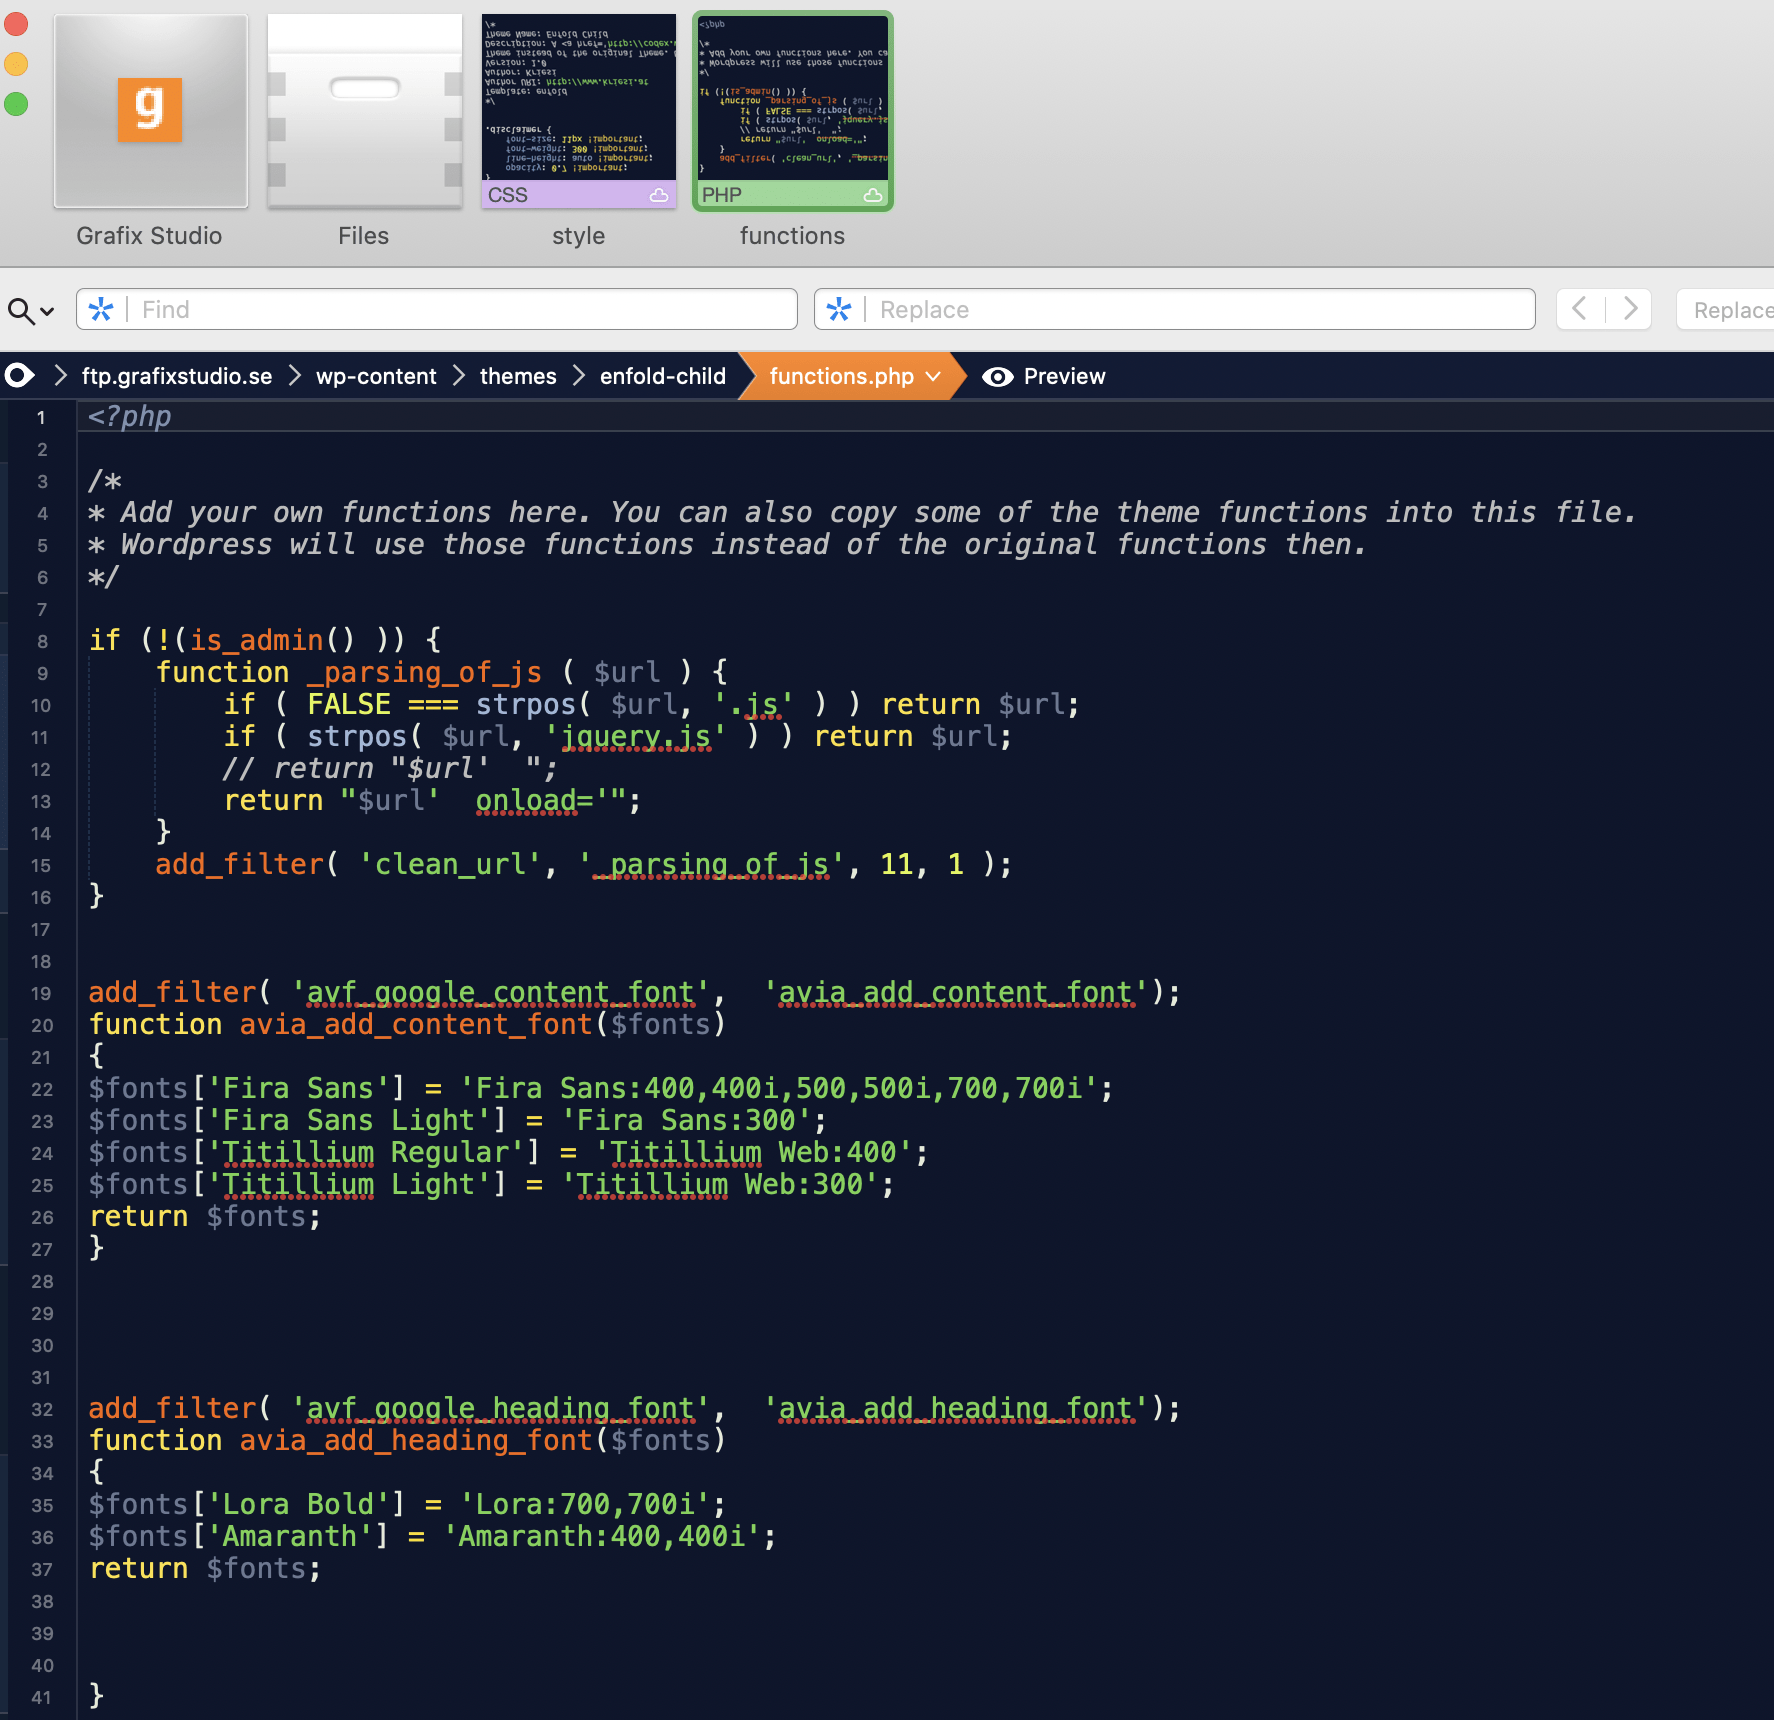
Task: Click cloud icon on the PHP thumbnail
Action: (x=873, y=195)
